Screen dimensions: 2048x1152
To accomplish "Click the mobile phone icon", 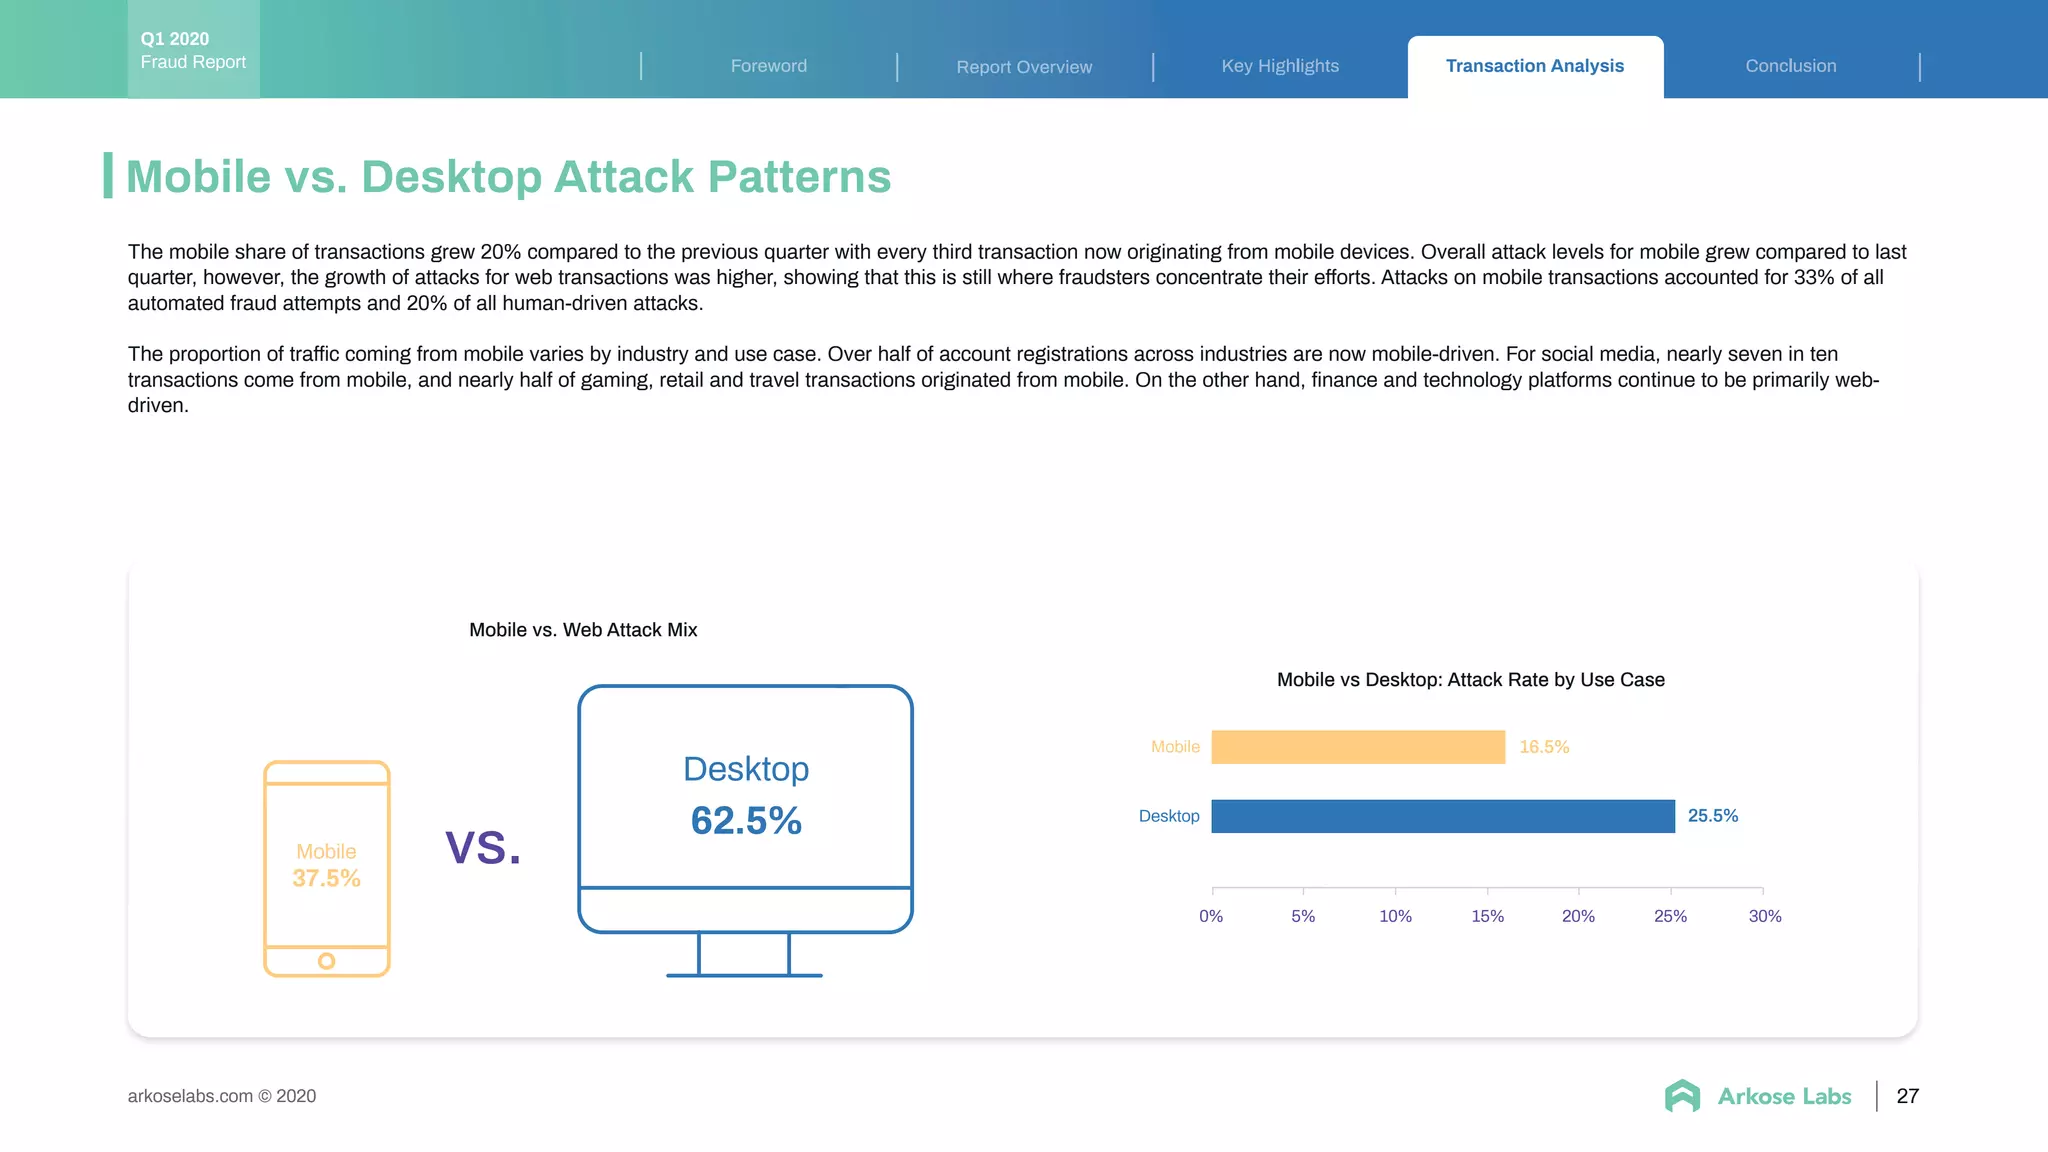I will click(x=327, y=868).
